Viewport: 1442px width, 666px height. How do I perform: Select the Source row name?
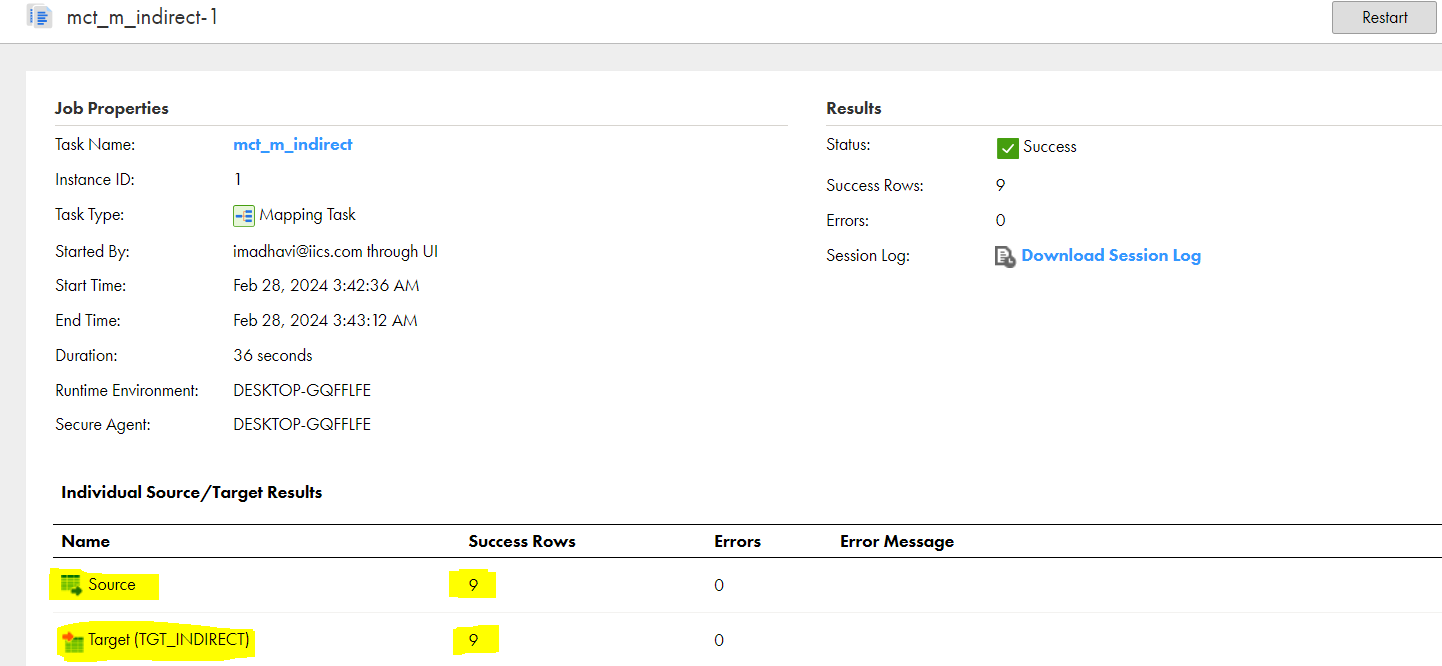[x=111, y=584]
